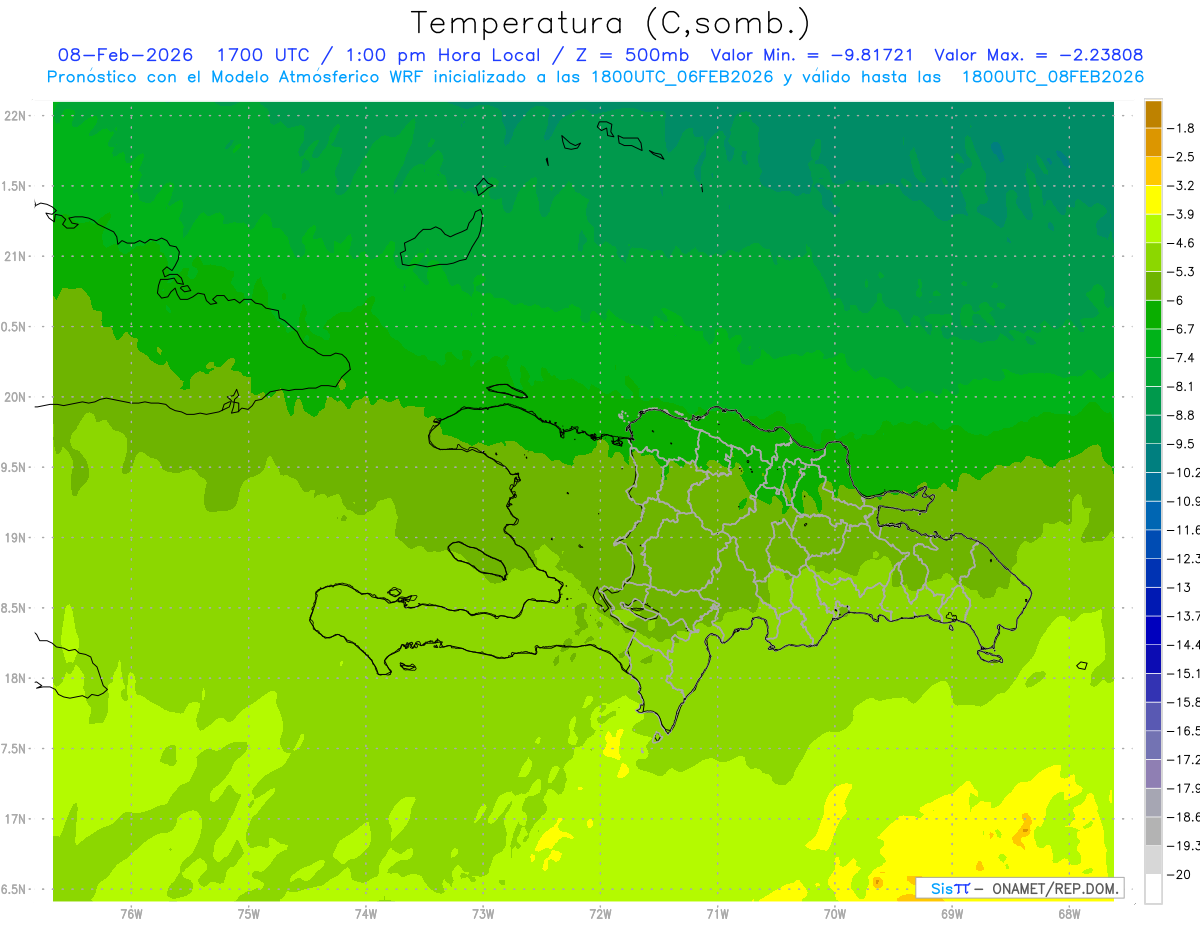Select the '08-Feb-2026' date text

(x=126, y=55)
